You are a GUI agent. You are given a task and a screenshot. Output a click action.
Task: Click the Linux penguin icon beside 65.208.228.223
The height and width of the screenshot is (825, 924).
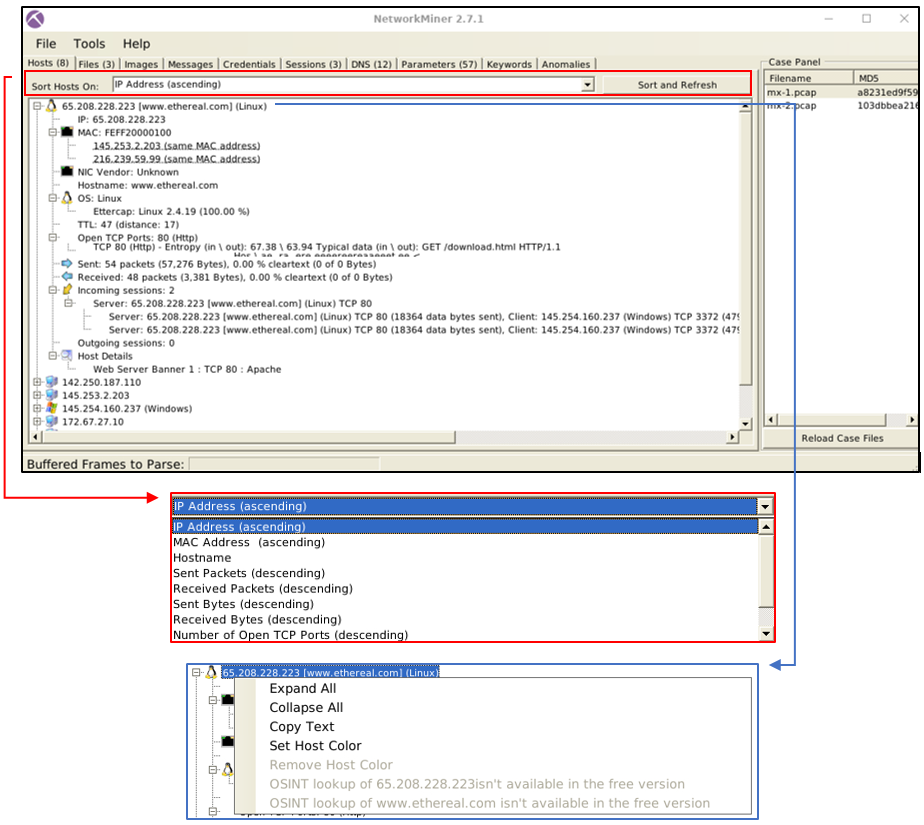pos(52,106)
